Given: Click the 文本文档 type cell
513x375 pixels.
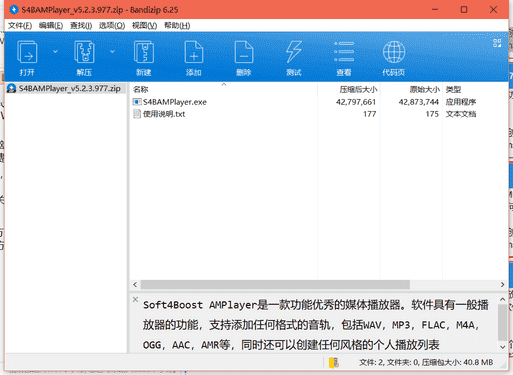Looking at the screenshot, I should coord(461,114).
